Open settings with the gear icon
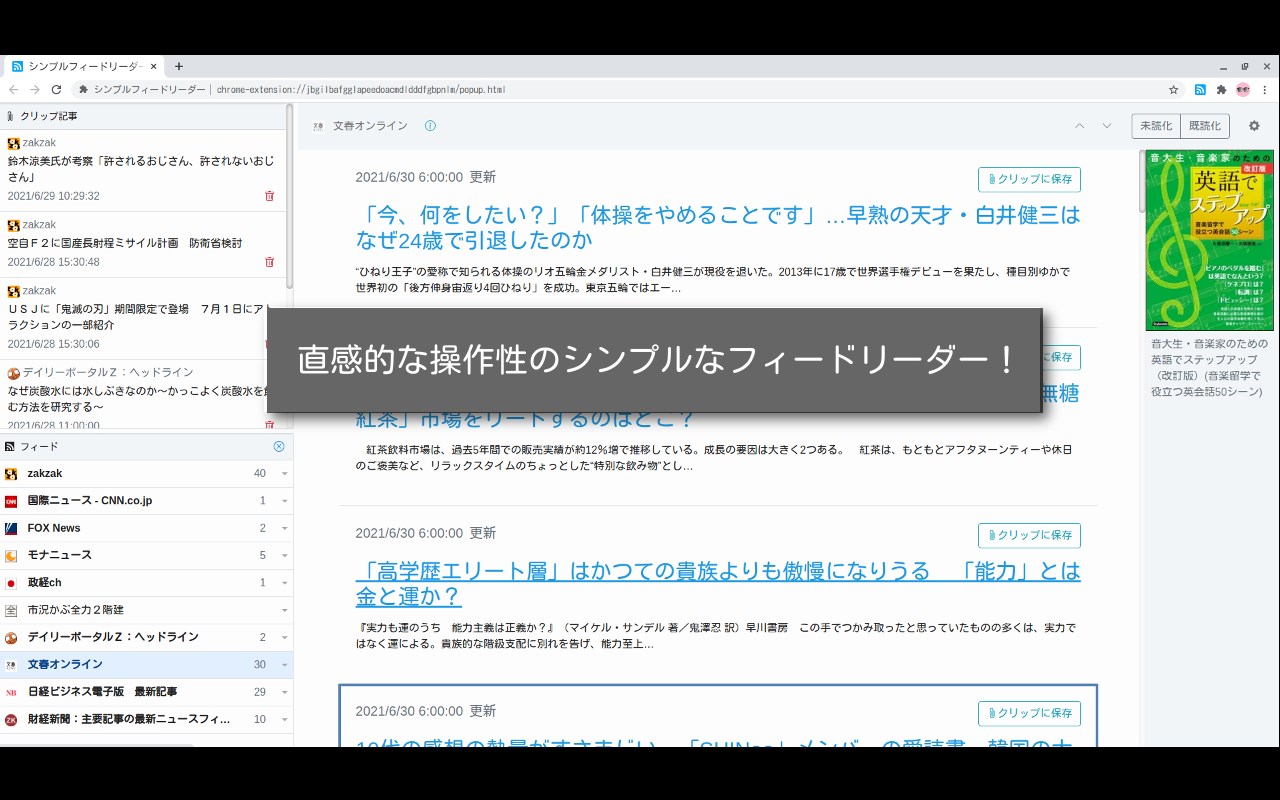The width and height of the screenshot is (1280, 800). pyautogui.click(x=1254, y=126)
